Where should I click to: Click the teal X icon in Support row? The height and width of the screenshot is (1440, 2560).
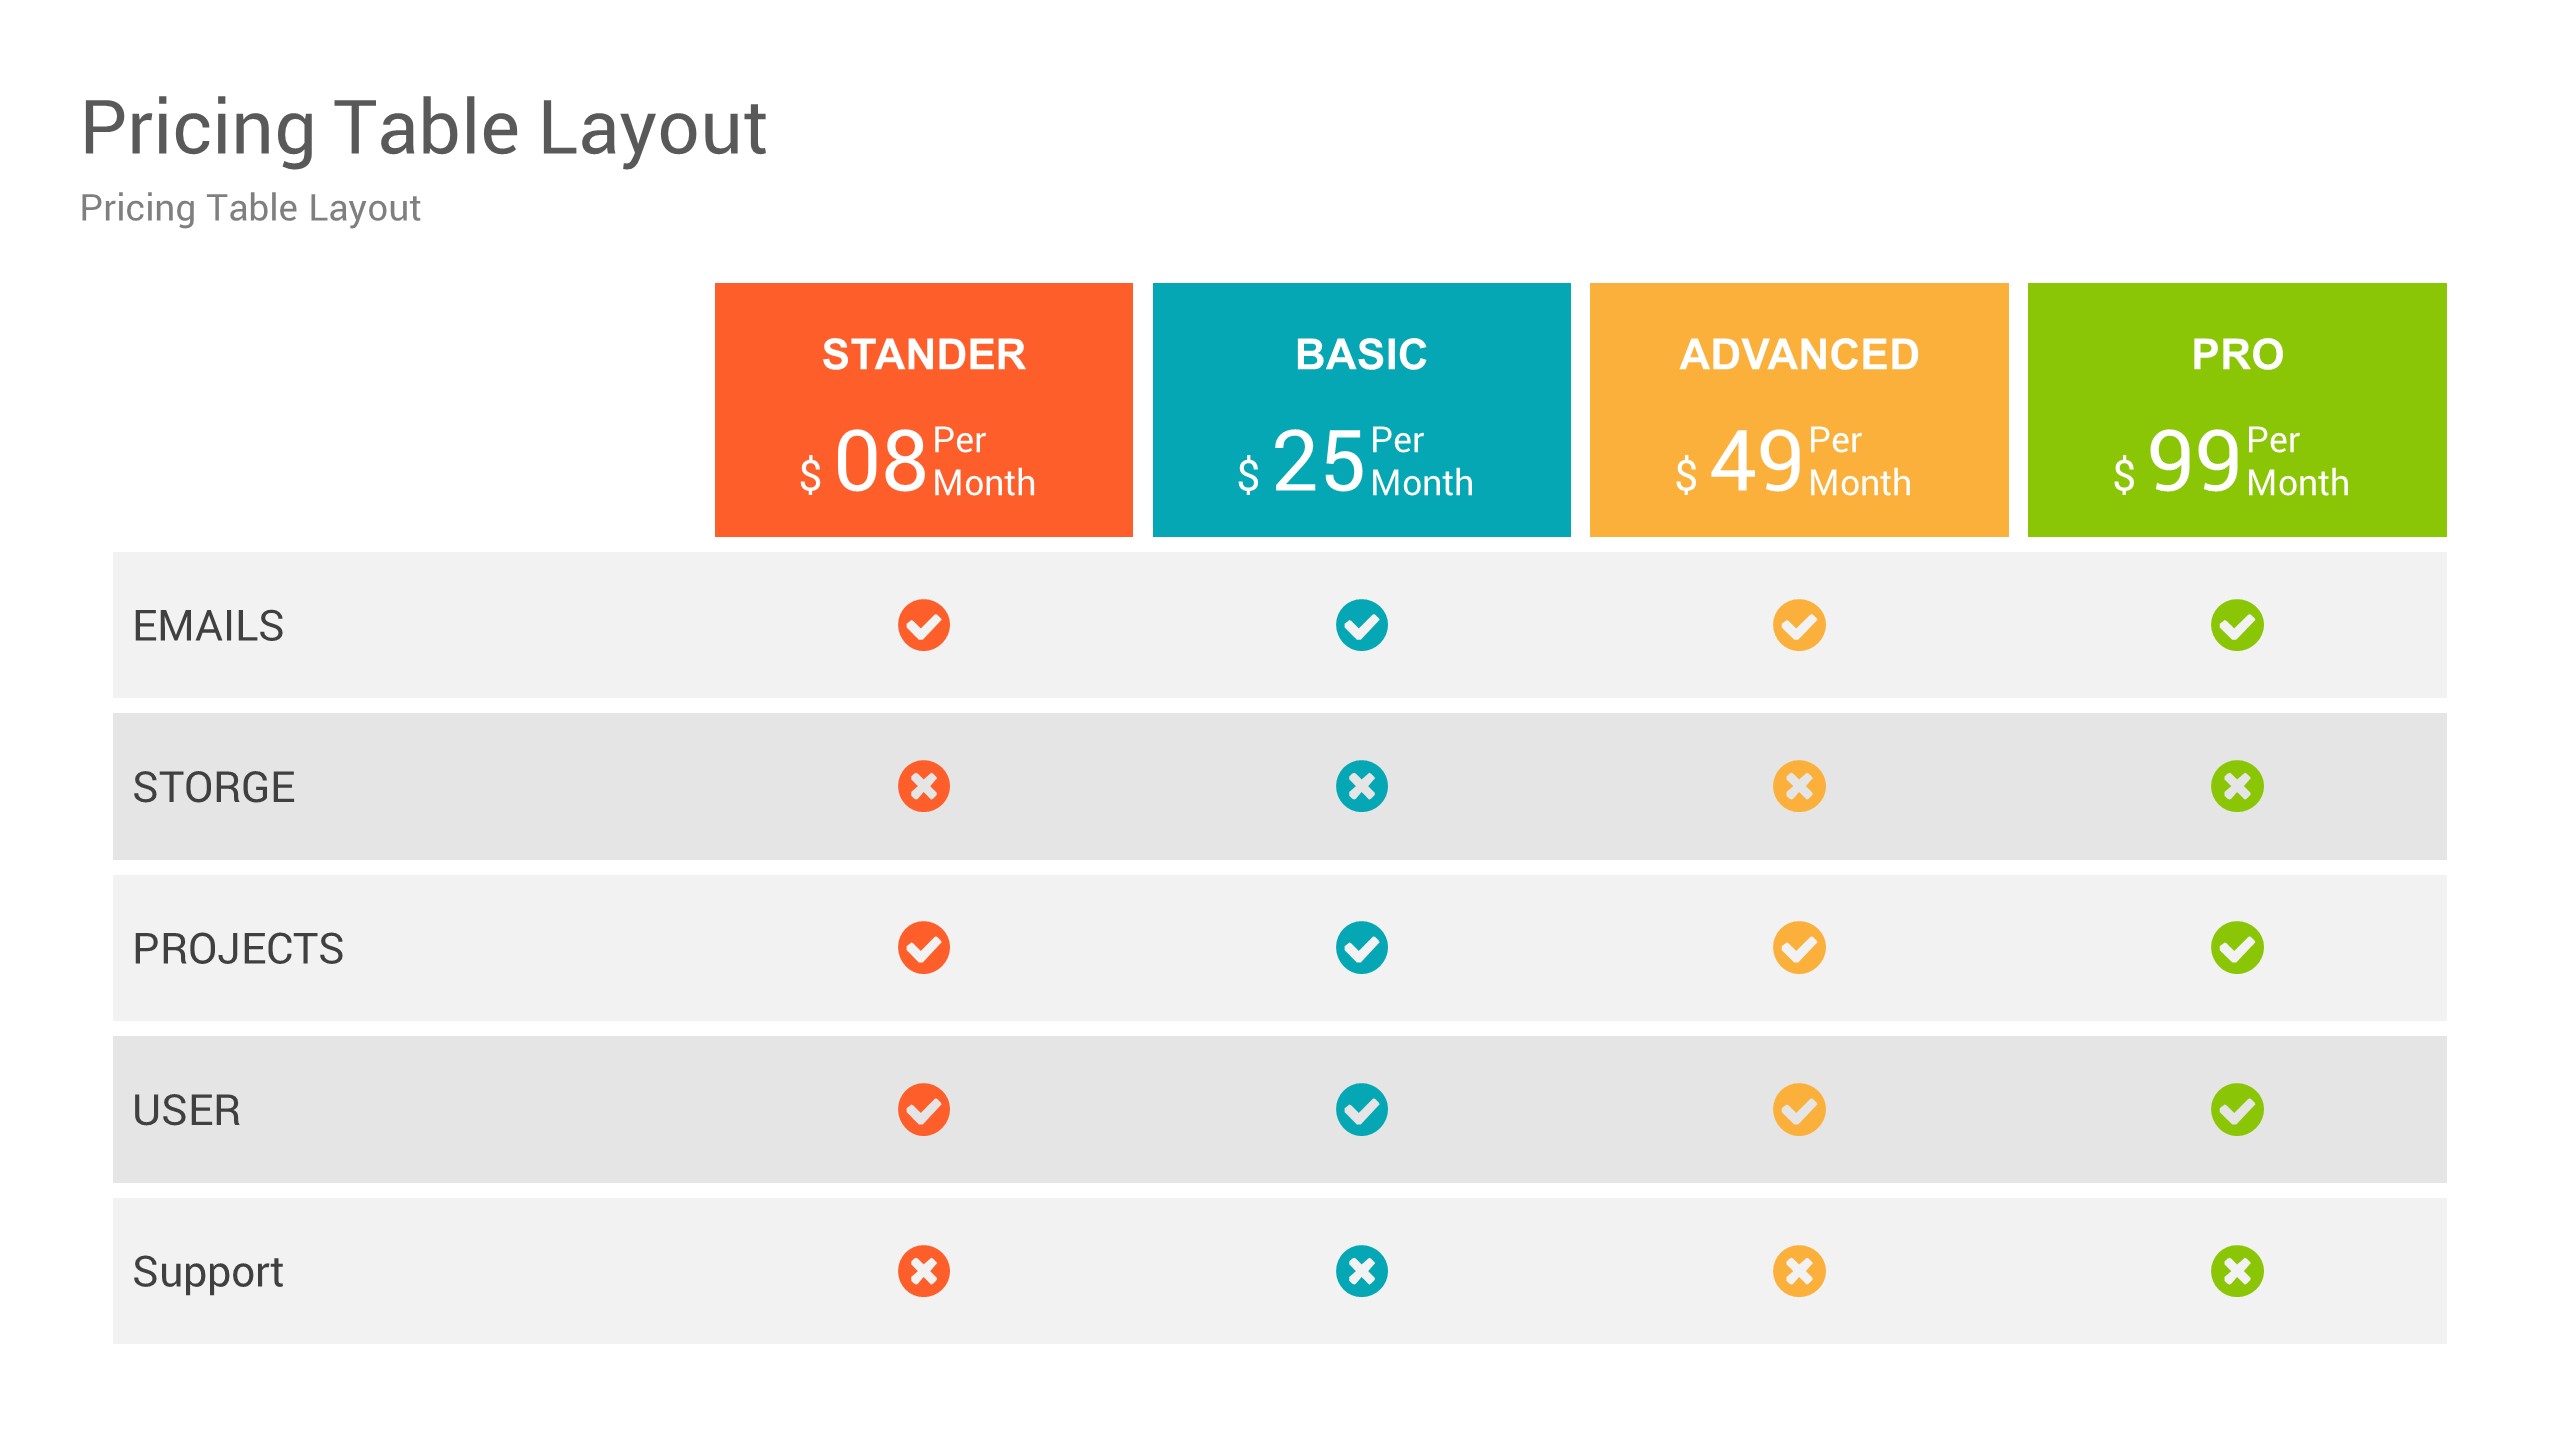pos(1361,1271)
